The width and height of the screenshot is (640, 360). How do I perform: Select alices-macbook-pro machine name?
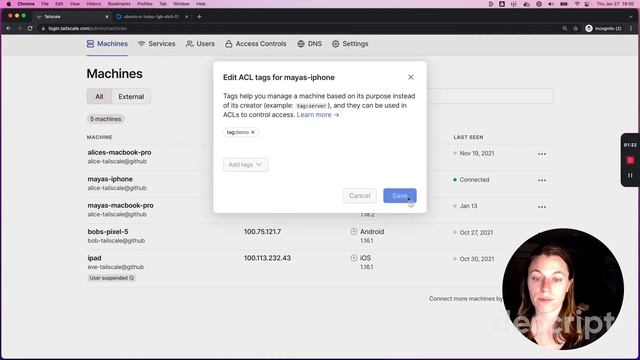point(119,152)
